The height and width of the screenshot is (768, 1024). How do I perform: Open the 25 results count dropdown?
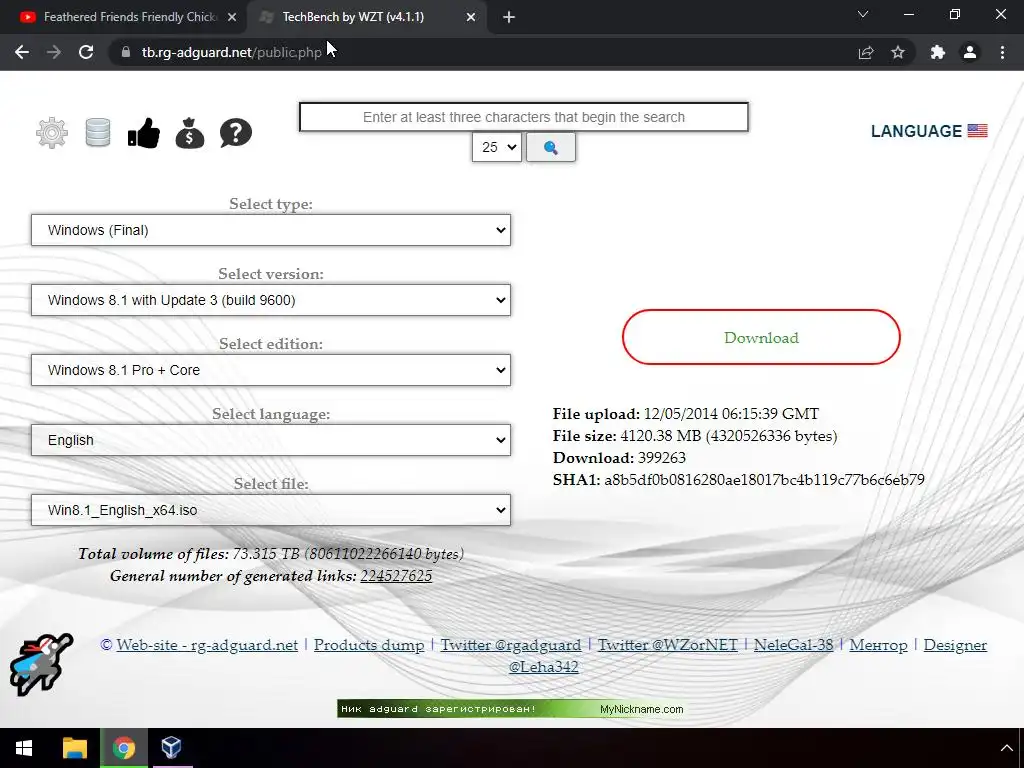pyautogui.click(x=497, y=148)
